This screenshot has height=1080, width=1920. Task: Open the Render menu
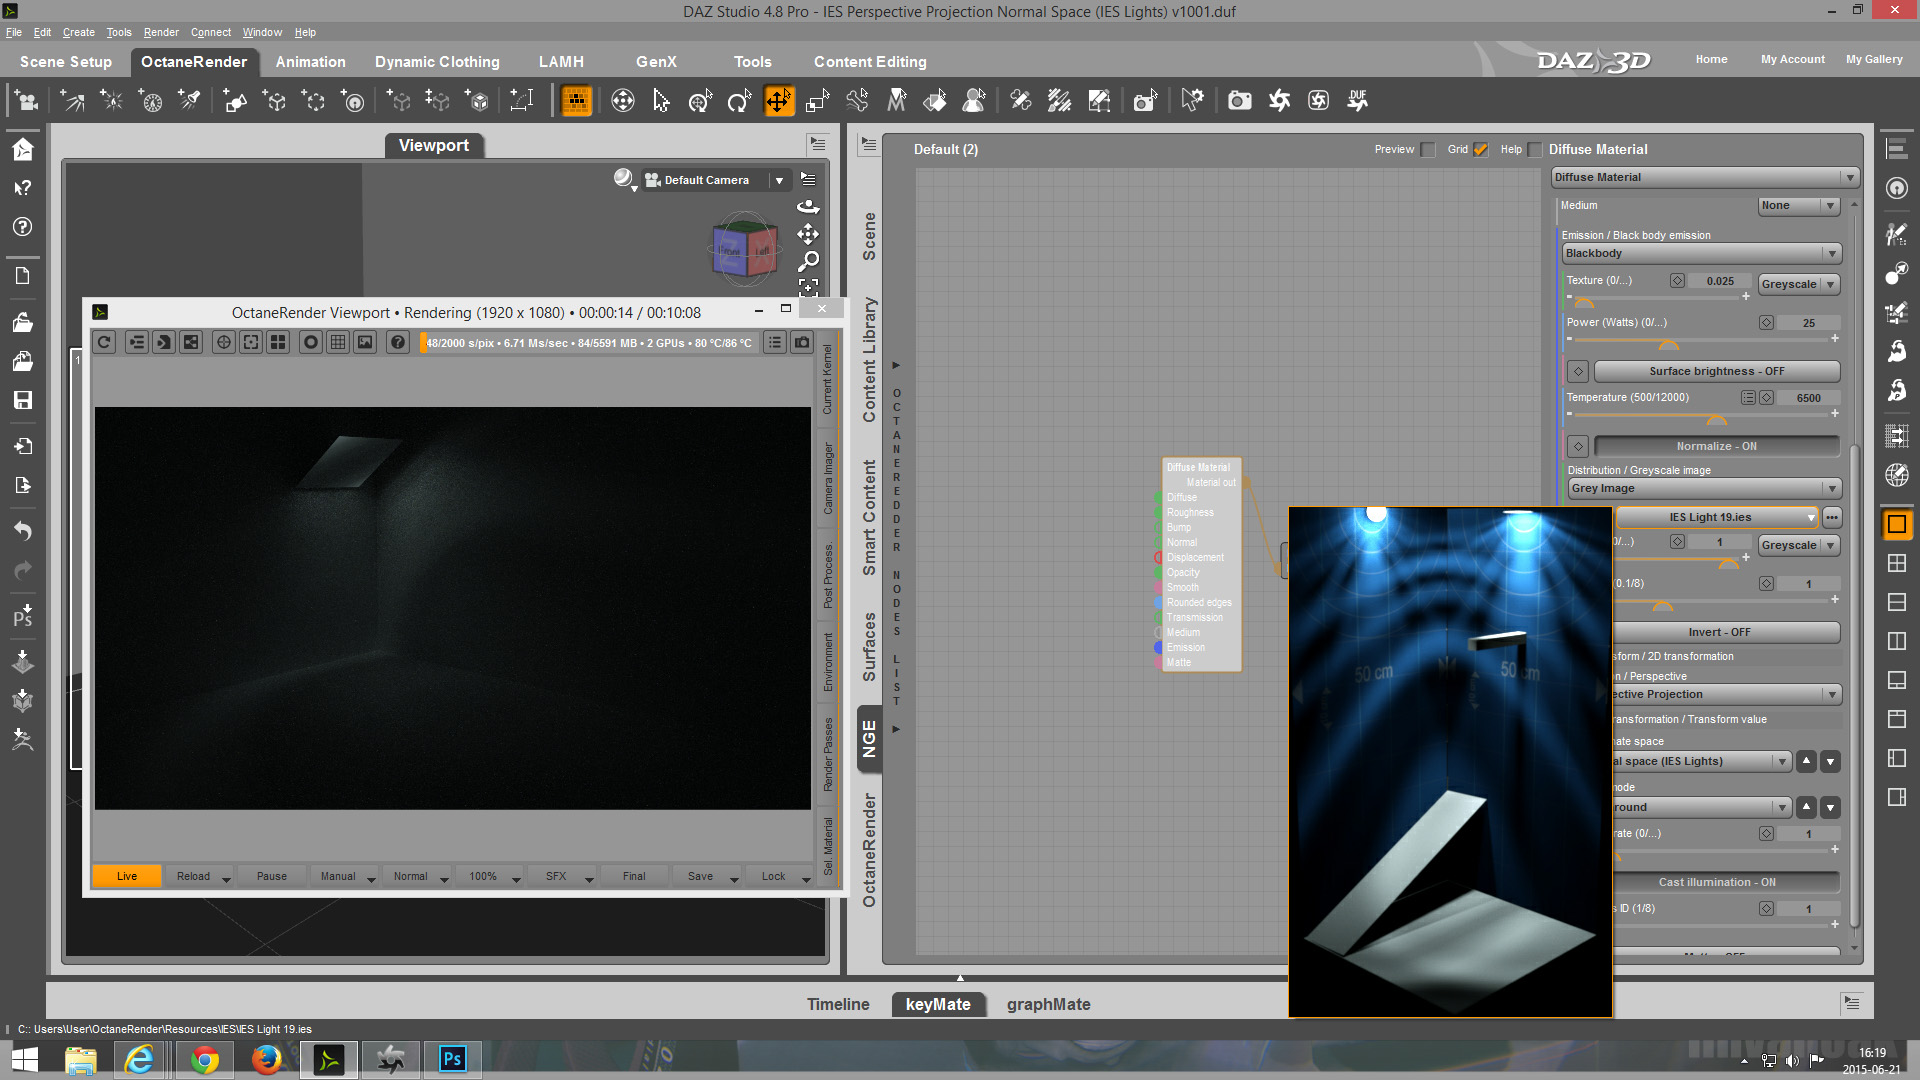click(x=161, y=32)
